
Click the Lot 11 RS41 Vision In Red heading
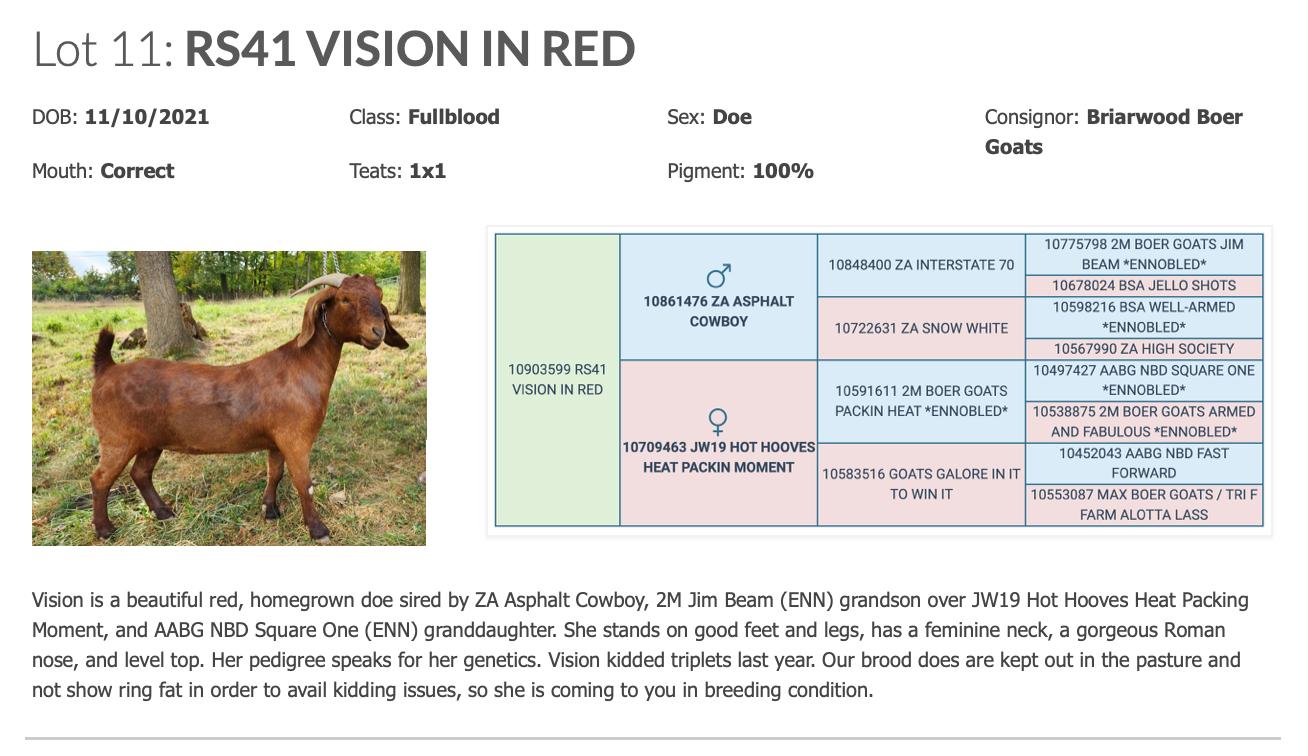[x=334, y=50]
